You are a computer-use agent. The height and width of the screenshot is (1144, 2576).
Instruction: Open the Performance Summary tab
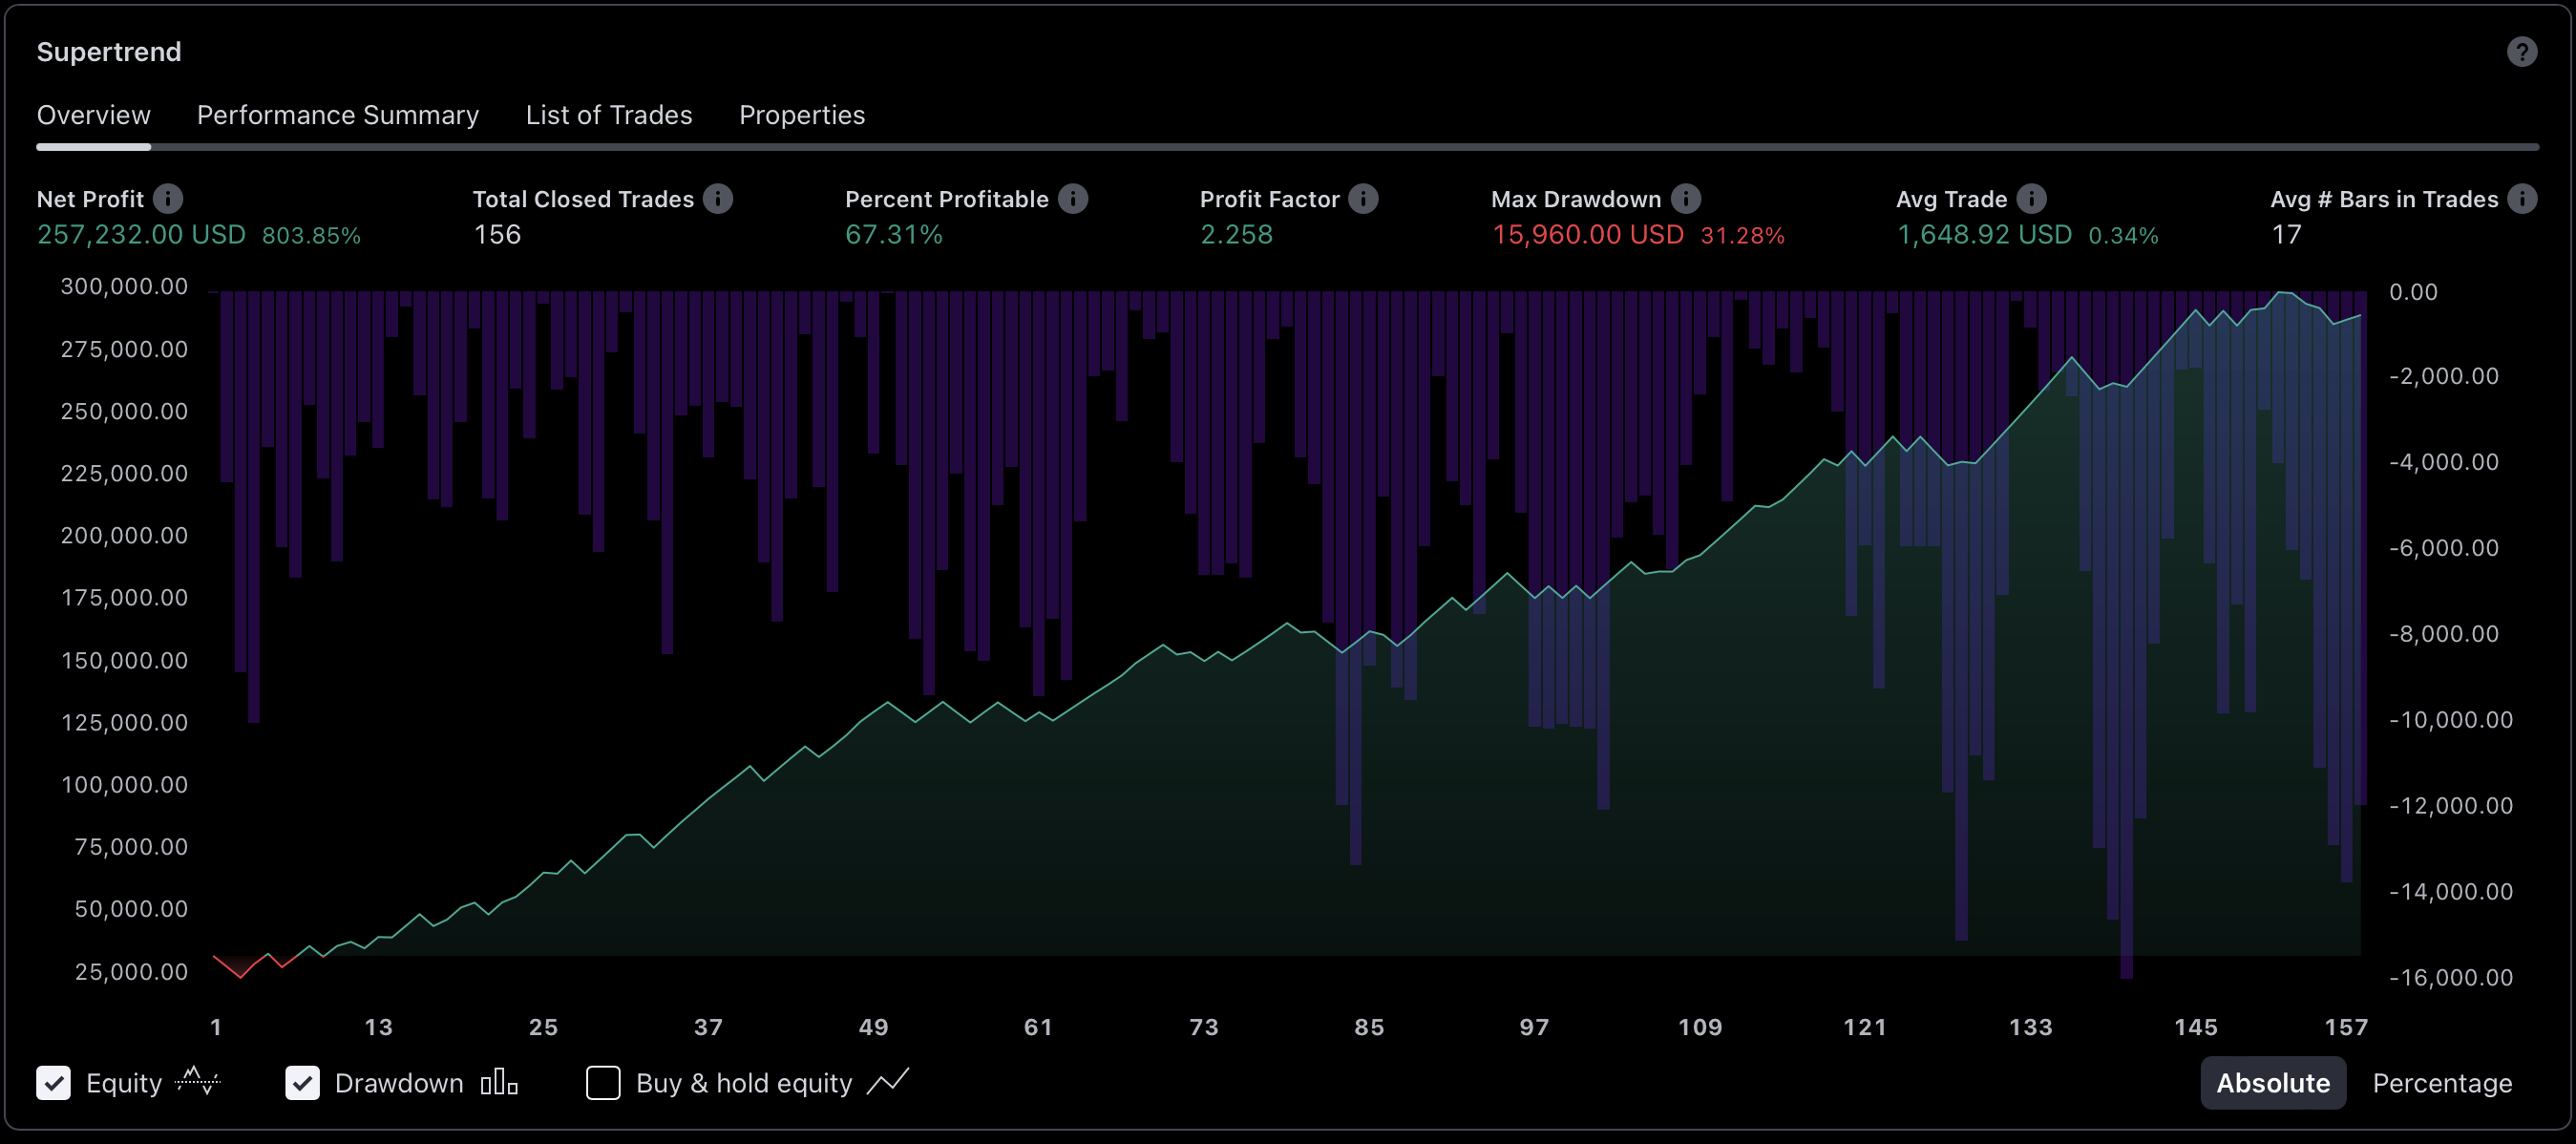(338, 116)
